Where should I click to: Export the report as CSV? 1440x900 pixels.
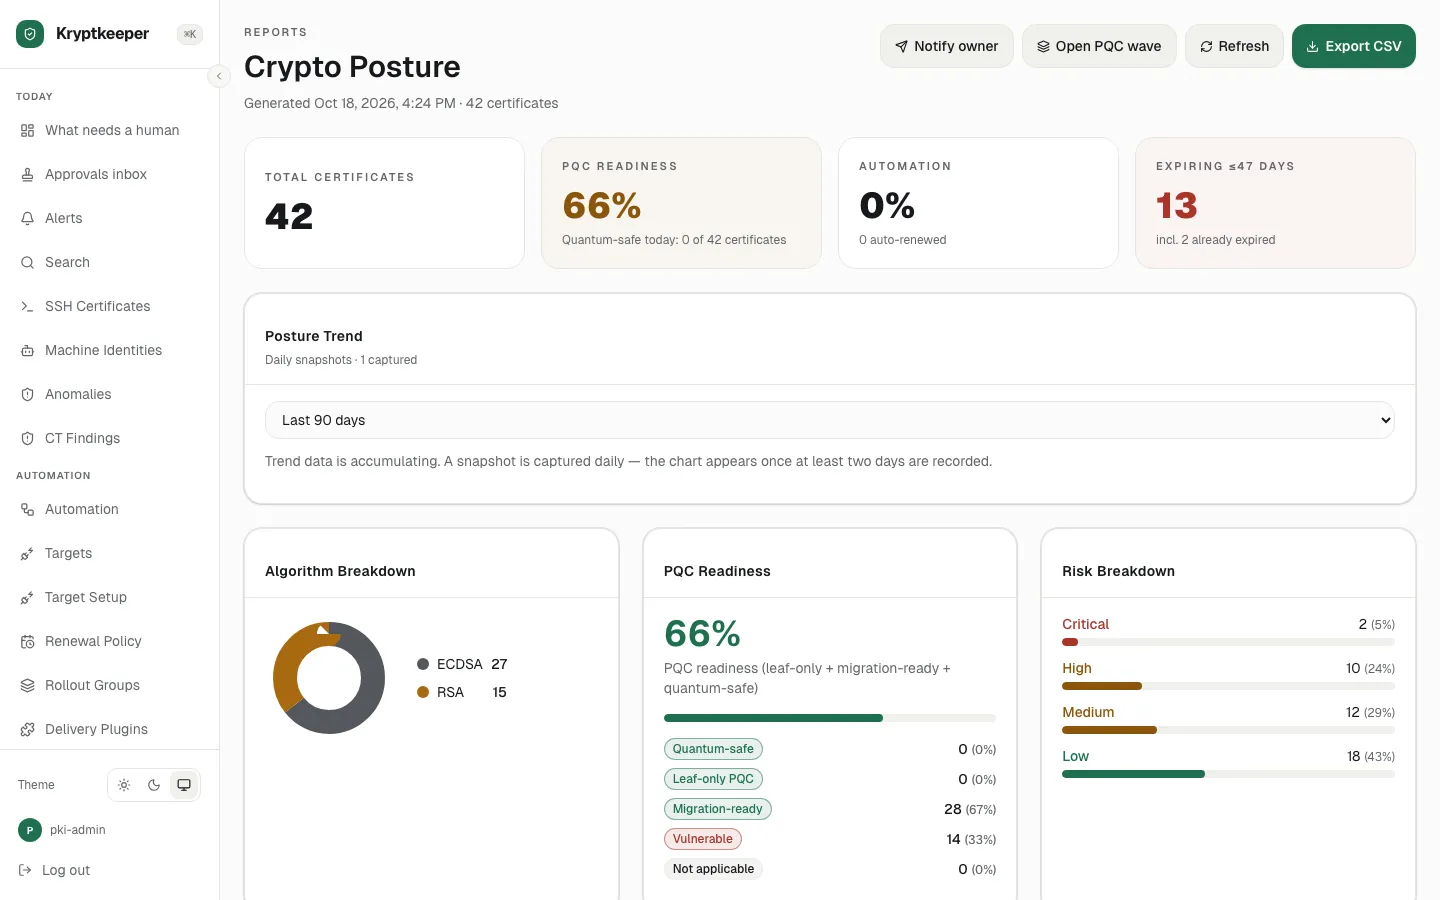[x=1354, y=46]
